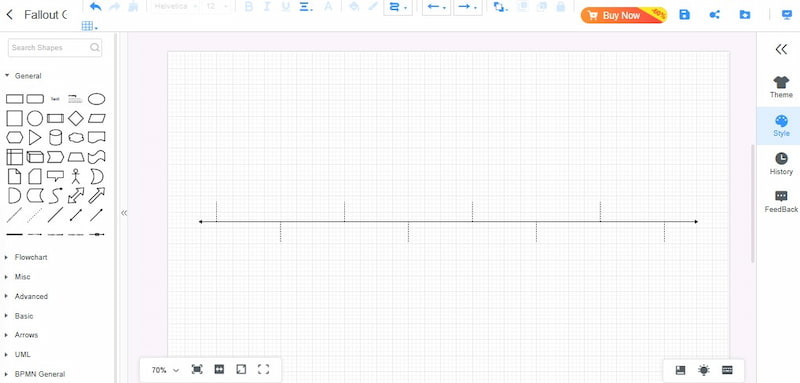Toggle the keyboard shortcuts icon at the bottom right
Screen dimensions: 800x383
(x=728, y=370)
